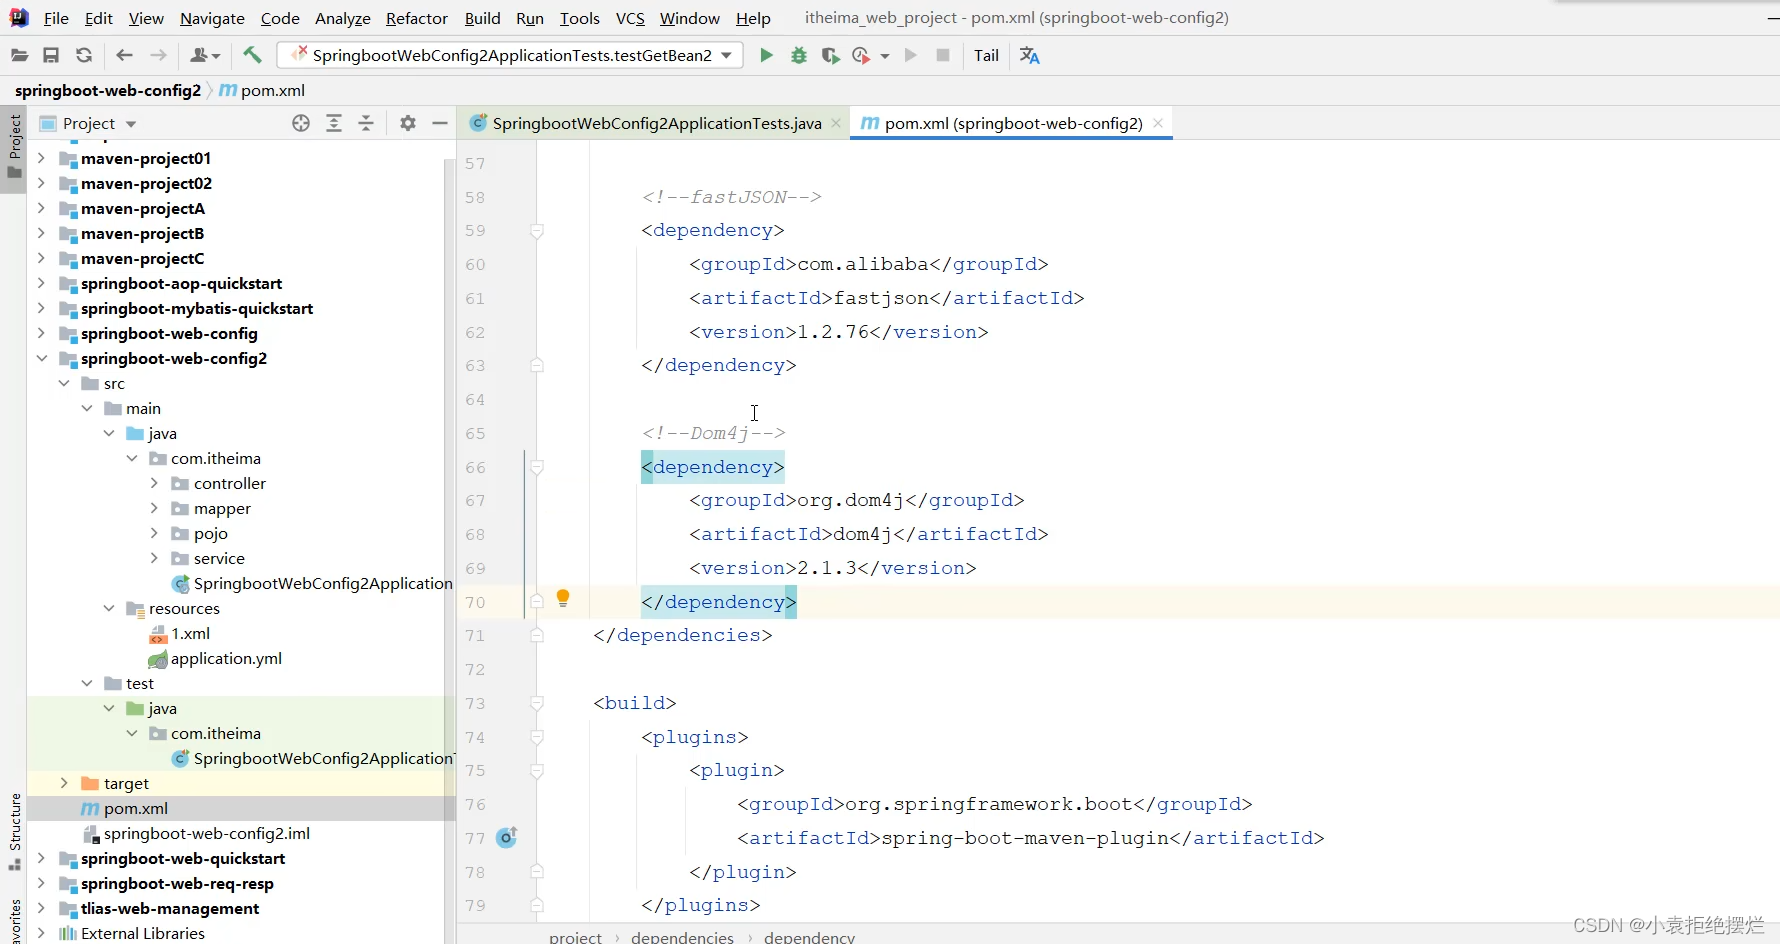Viewport: 1780px width, 944px height.
Task: Click the Open folder toolbar icon
Action: click(19, 56)
